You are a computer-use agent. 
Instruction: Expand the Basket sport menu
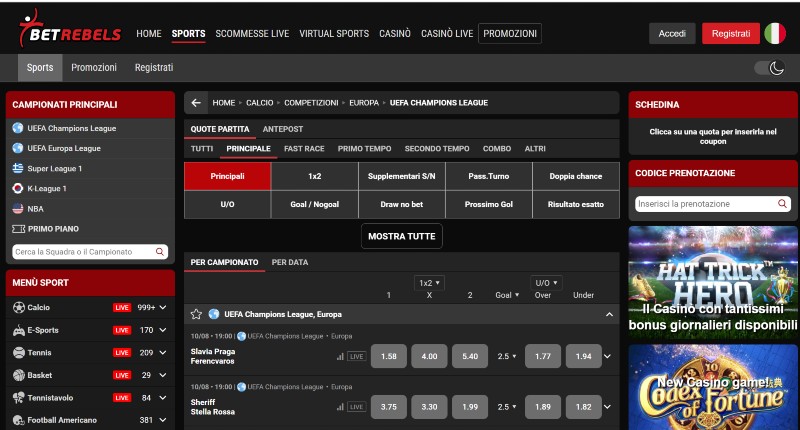point(163,375)
